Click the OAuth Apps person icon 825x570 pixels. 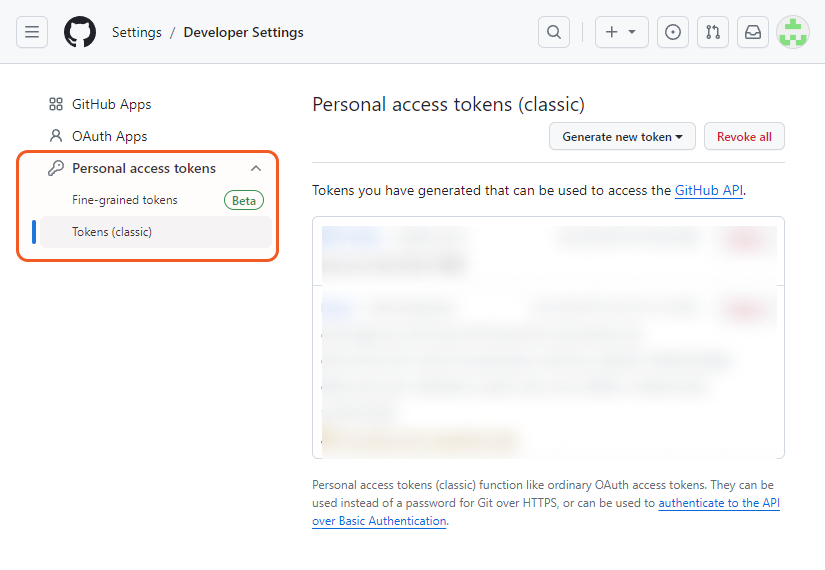coord(56,136)
